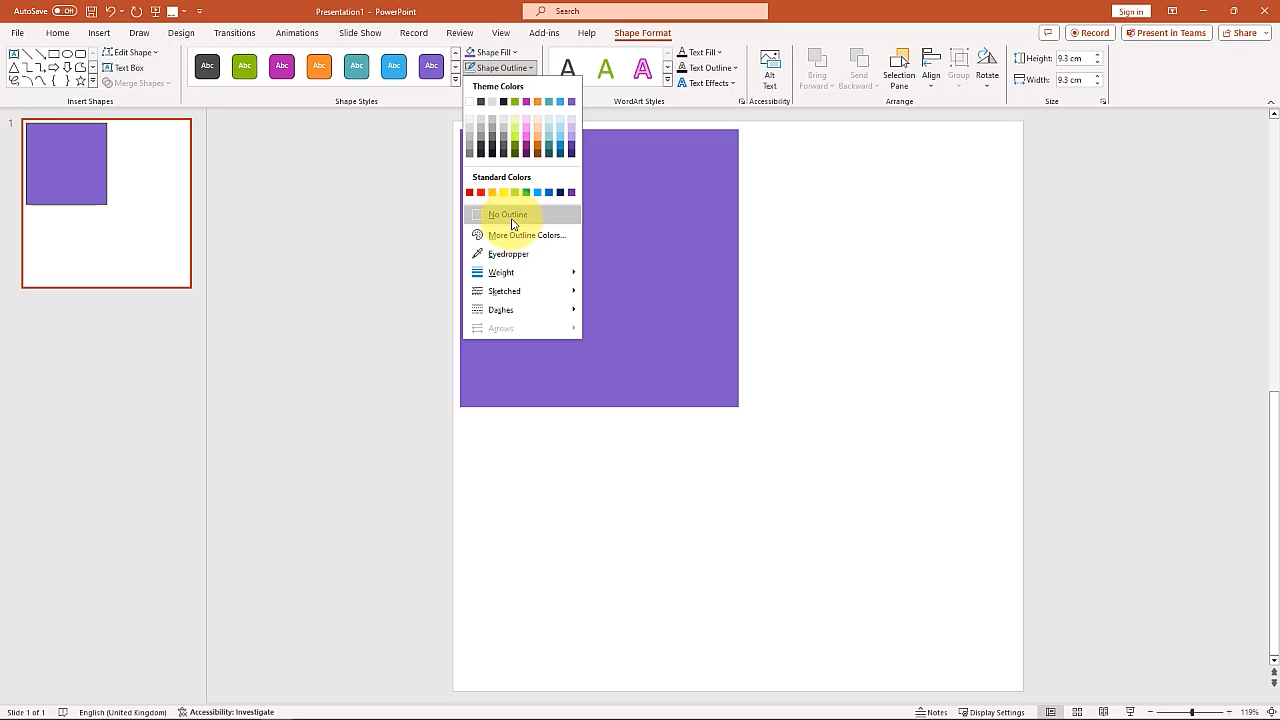
Task: Select the white theme color swatch
Action: 469,101
